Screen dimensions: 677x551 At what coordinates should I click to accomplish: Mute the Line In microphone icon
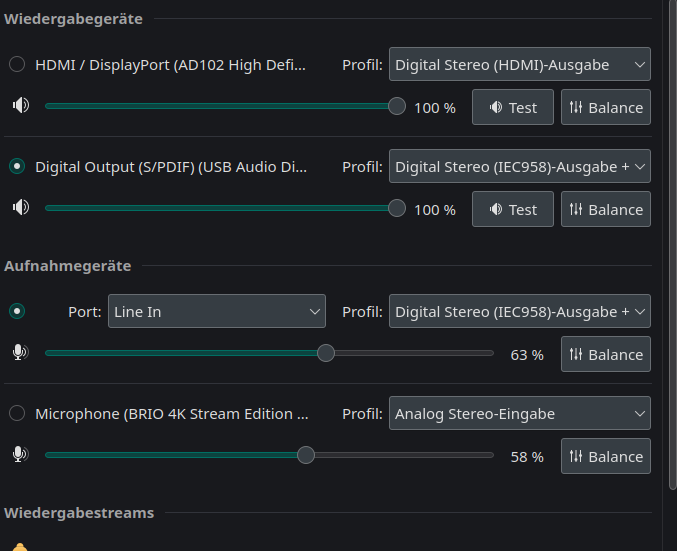point(20,352)
